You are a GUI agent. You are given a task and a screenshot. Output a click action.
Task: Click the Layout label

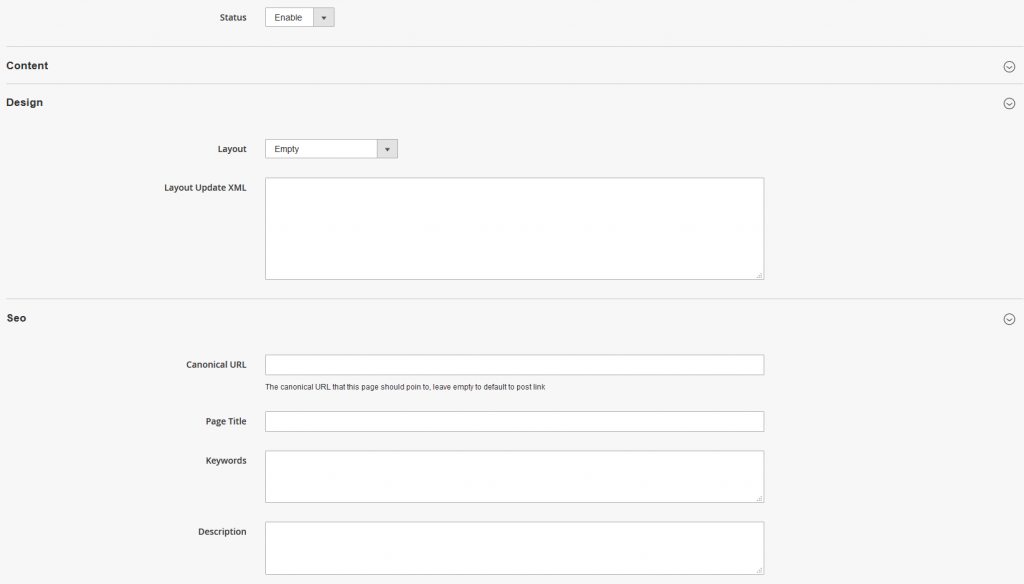click(x=232, y=149)
